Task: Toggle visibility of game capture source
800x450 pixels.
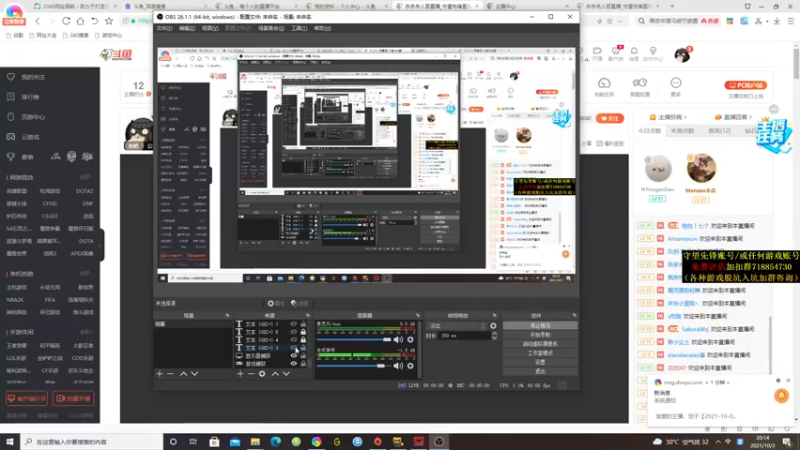Action: coord(293,364)
